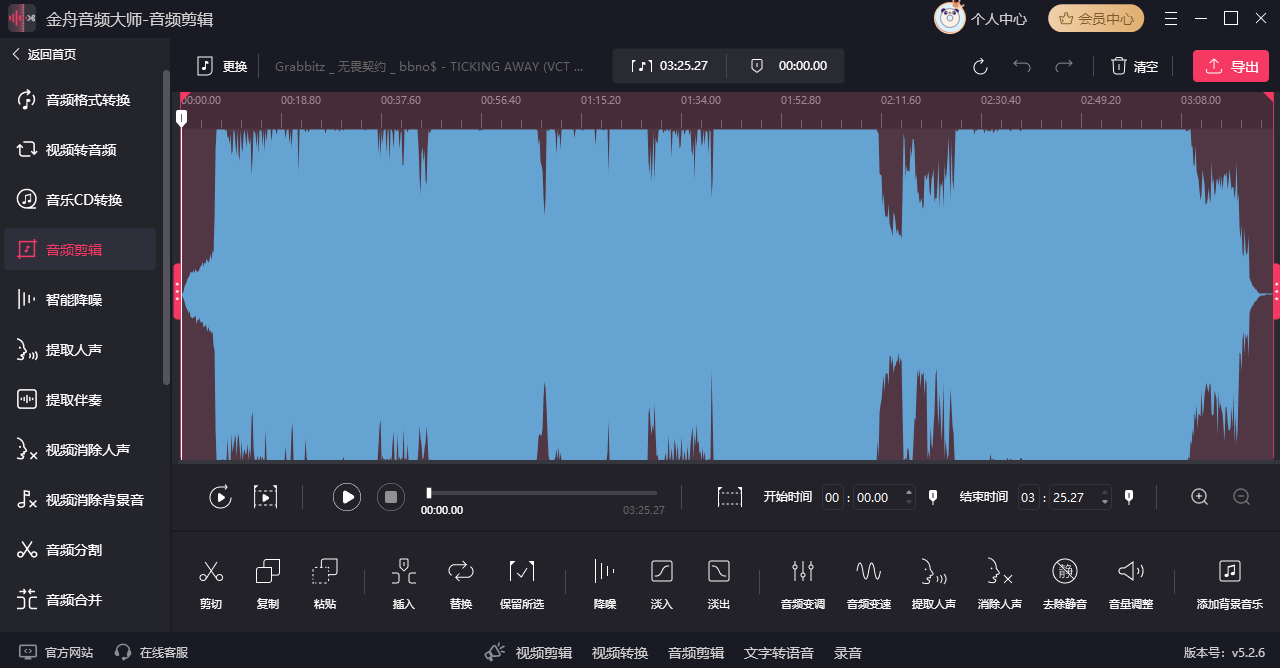Select the 剪切 (cut) tool
The image size is (1280, 668).
coord(210,584)
